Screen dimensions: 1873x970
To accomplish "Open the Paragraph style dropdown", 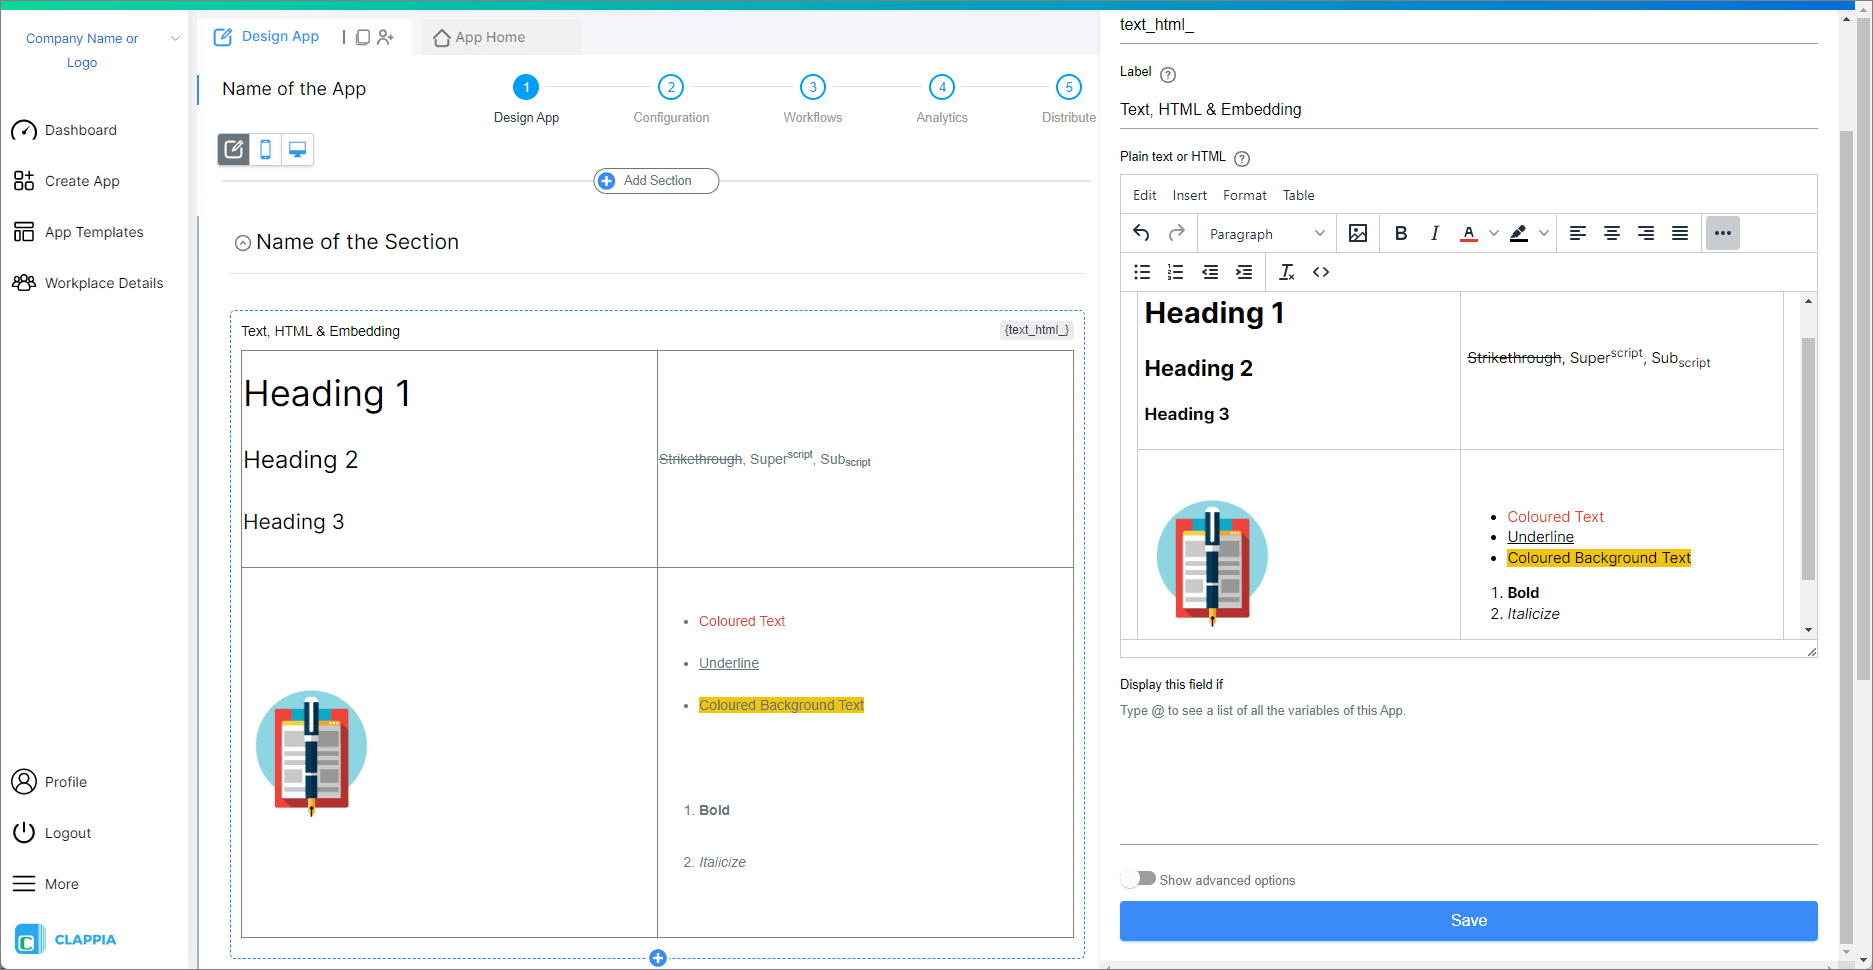I will (x=1265, y=233).
